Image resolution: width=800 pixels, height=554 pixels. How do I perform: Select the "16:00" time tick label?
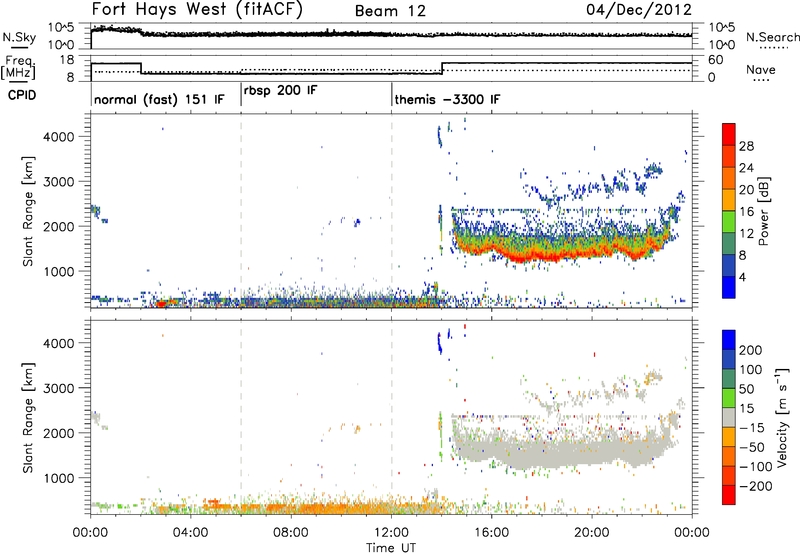click(491, 533)
